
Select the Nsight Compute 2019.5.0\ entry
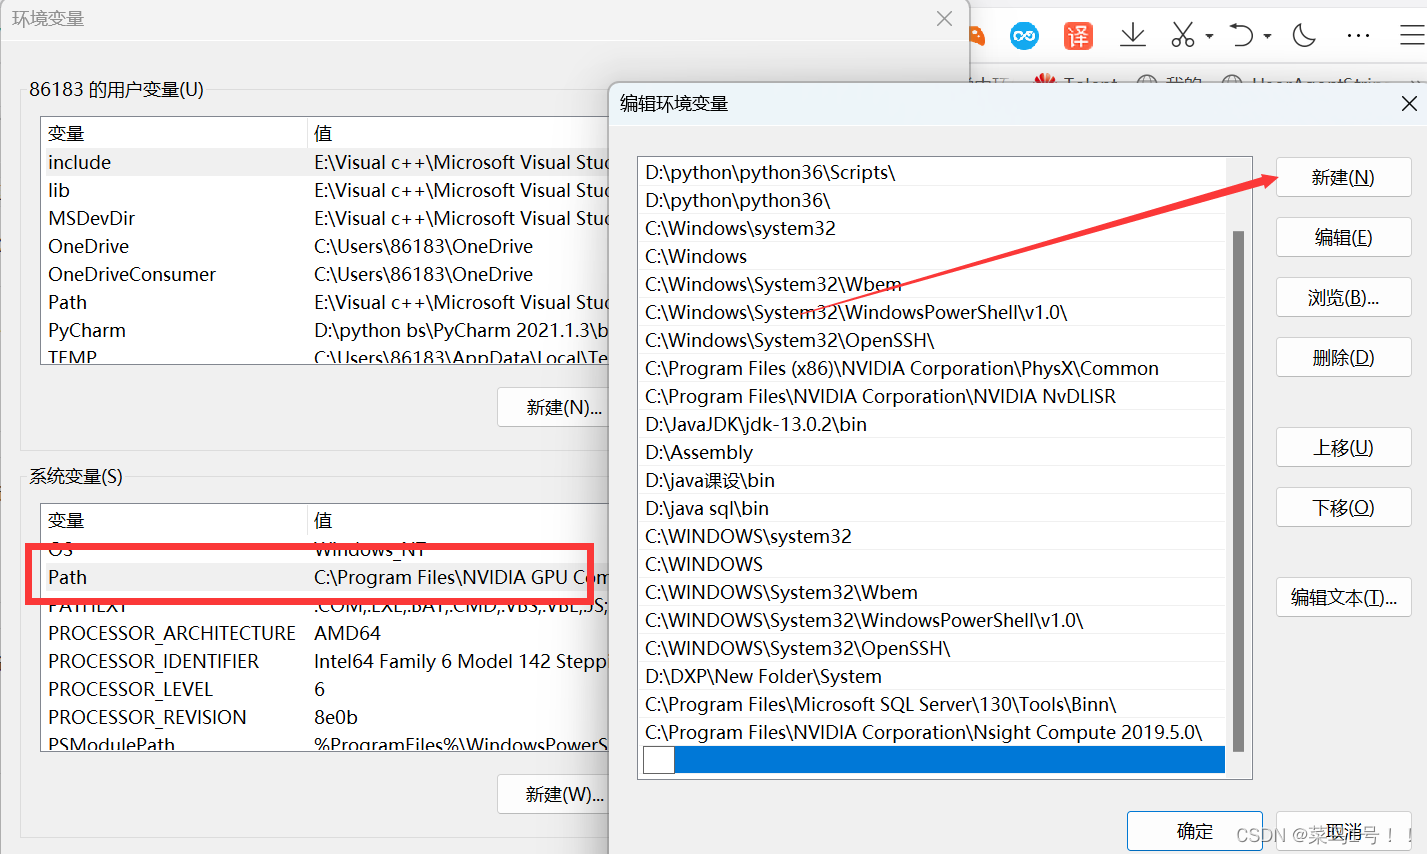[x=934, y=732]
